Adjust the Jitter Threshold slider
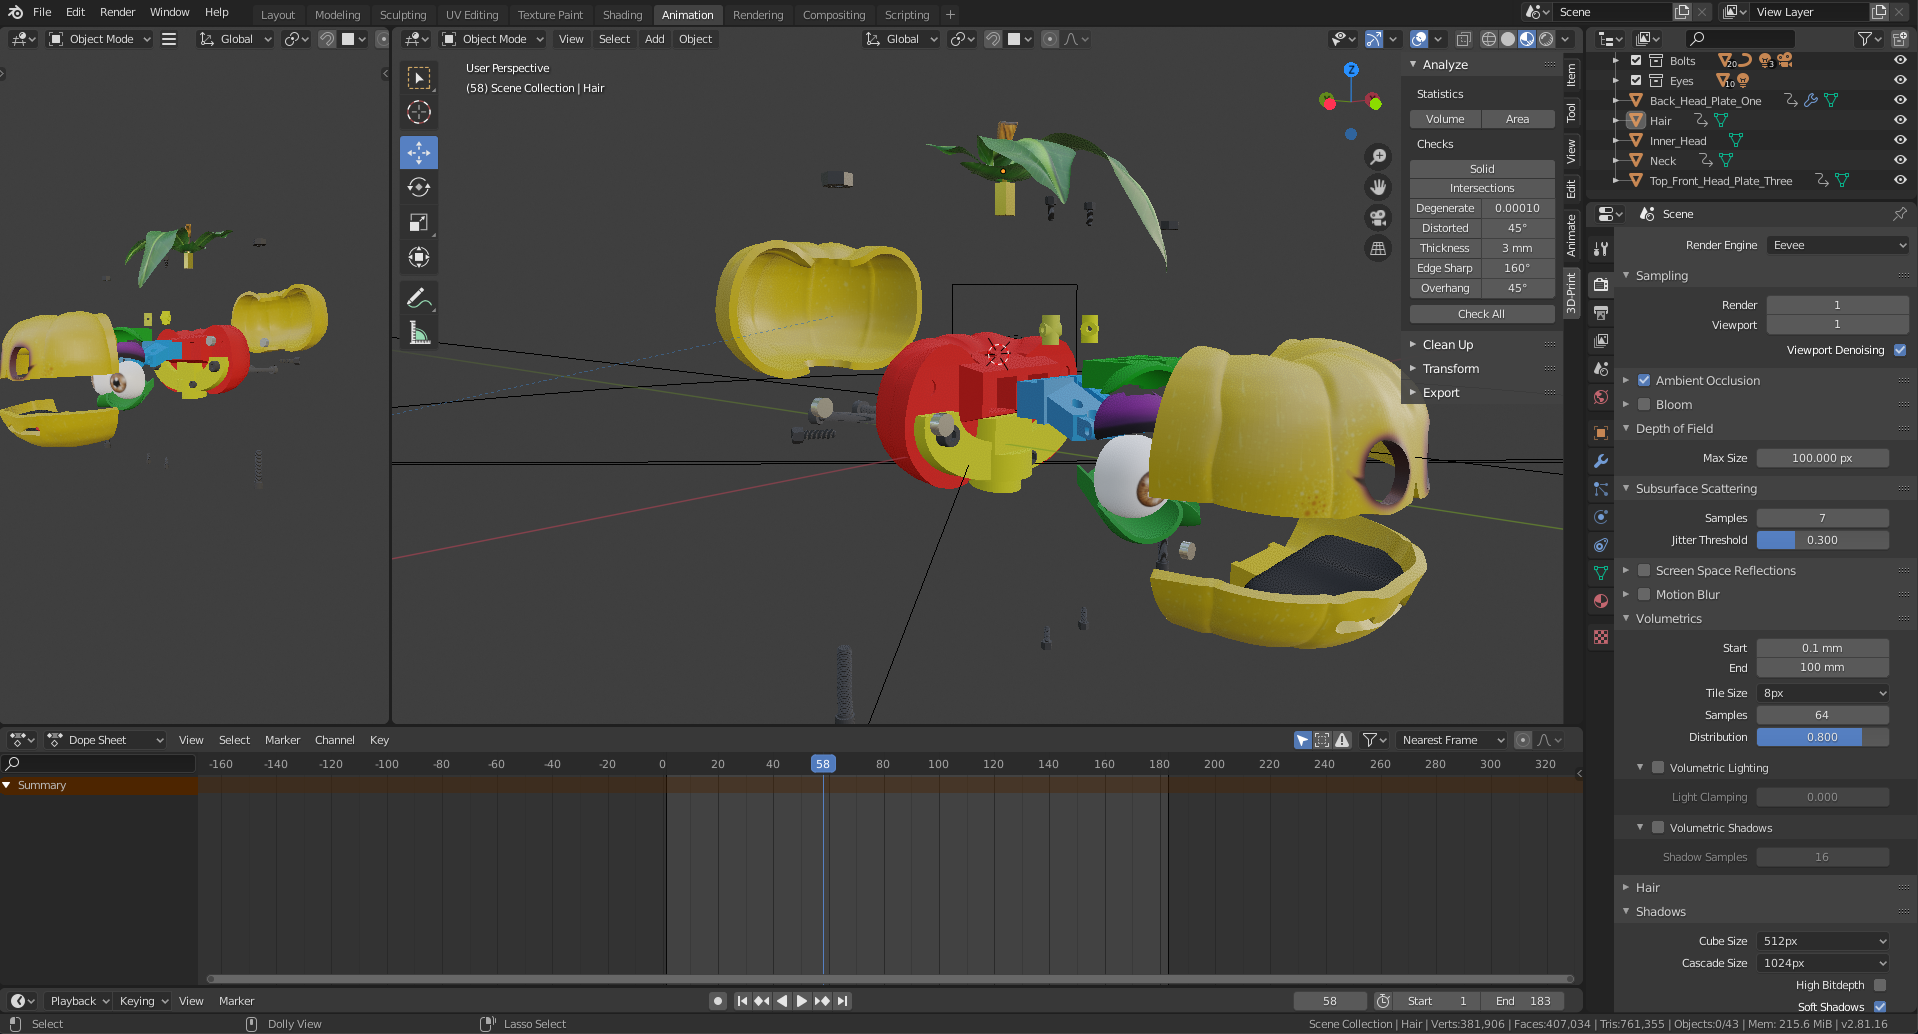The width and height of the screenshot is (1918, 1034). click(1823, 540)
